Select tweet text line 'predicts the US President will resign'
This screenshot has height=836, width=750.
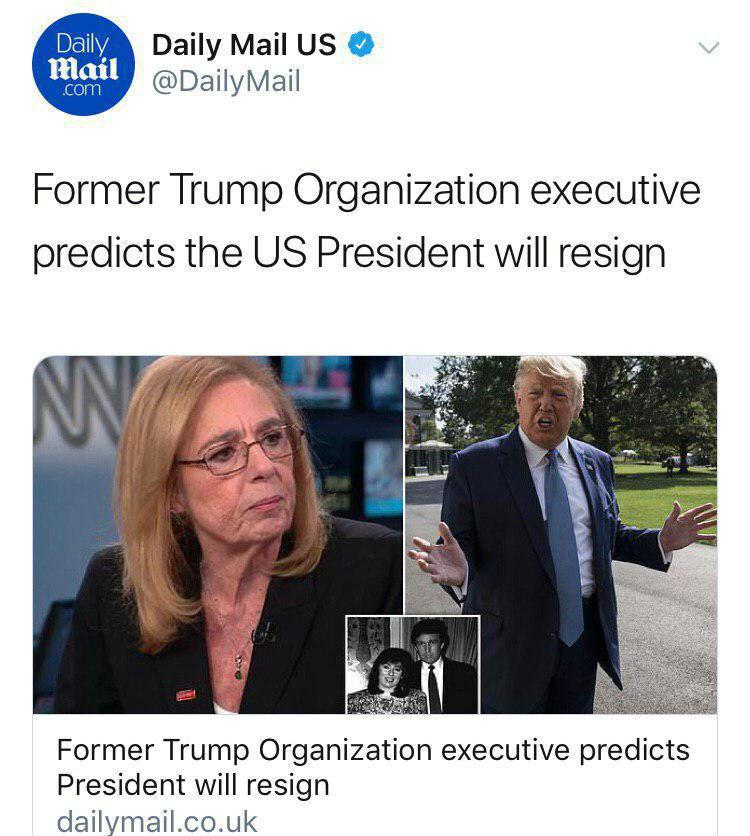click(x=349, y=253)
